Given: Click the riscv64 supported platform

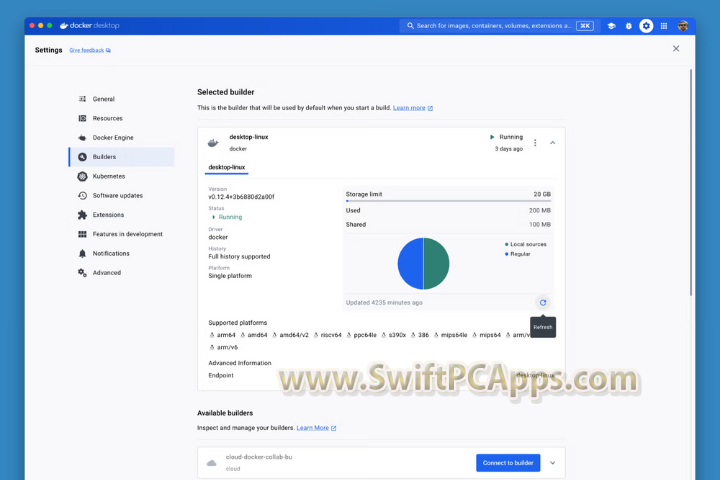Looking at the screenshot, I should point(327,335).
